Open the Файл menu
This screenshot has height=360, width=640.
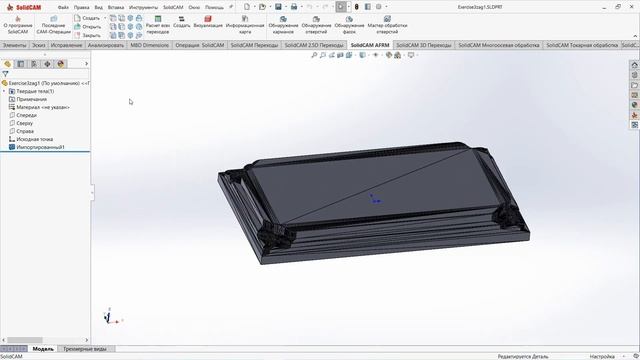coord(63,7)
